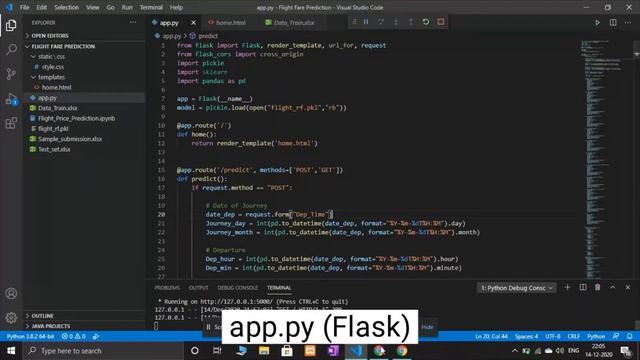Open Extensions view
Viewport: 640px width, 360px height.
click(11, 123)
